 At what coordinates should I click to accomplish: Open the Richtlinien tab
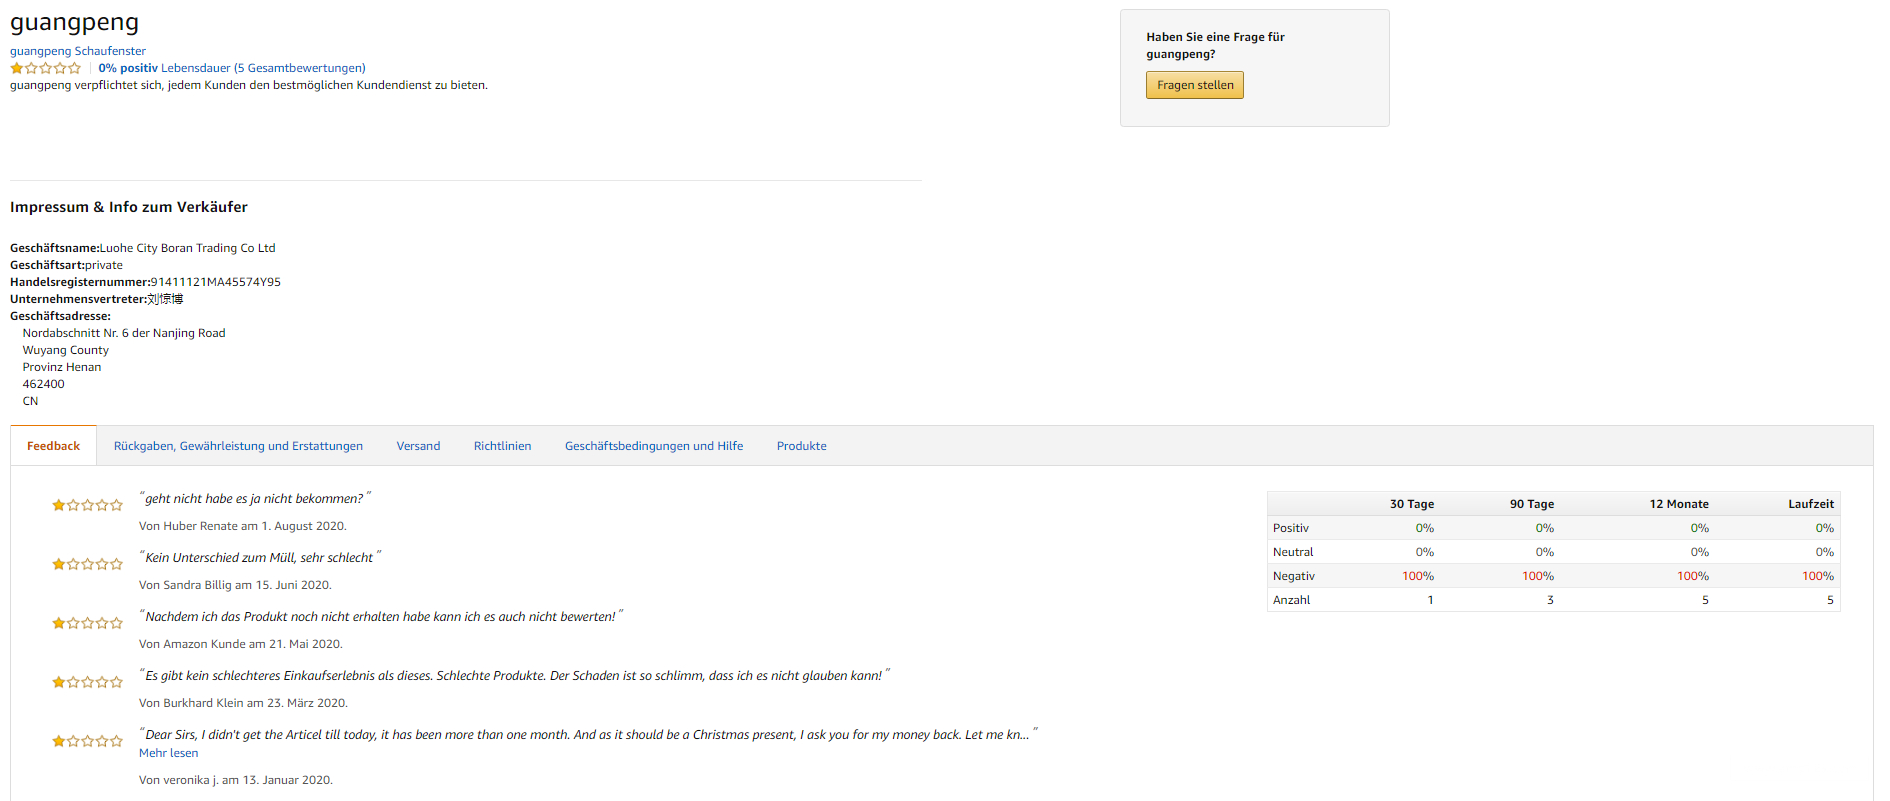tap(502, 446)
